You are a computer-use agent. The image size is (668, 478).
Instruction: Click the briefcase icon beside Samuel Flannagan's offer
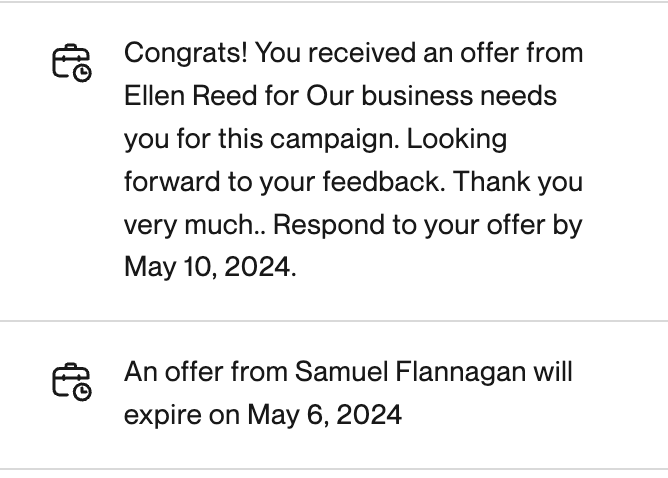(70, 382)
